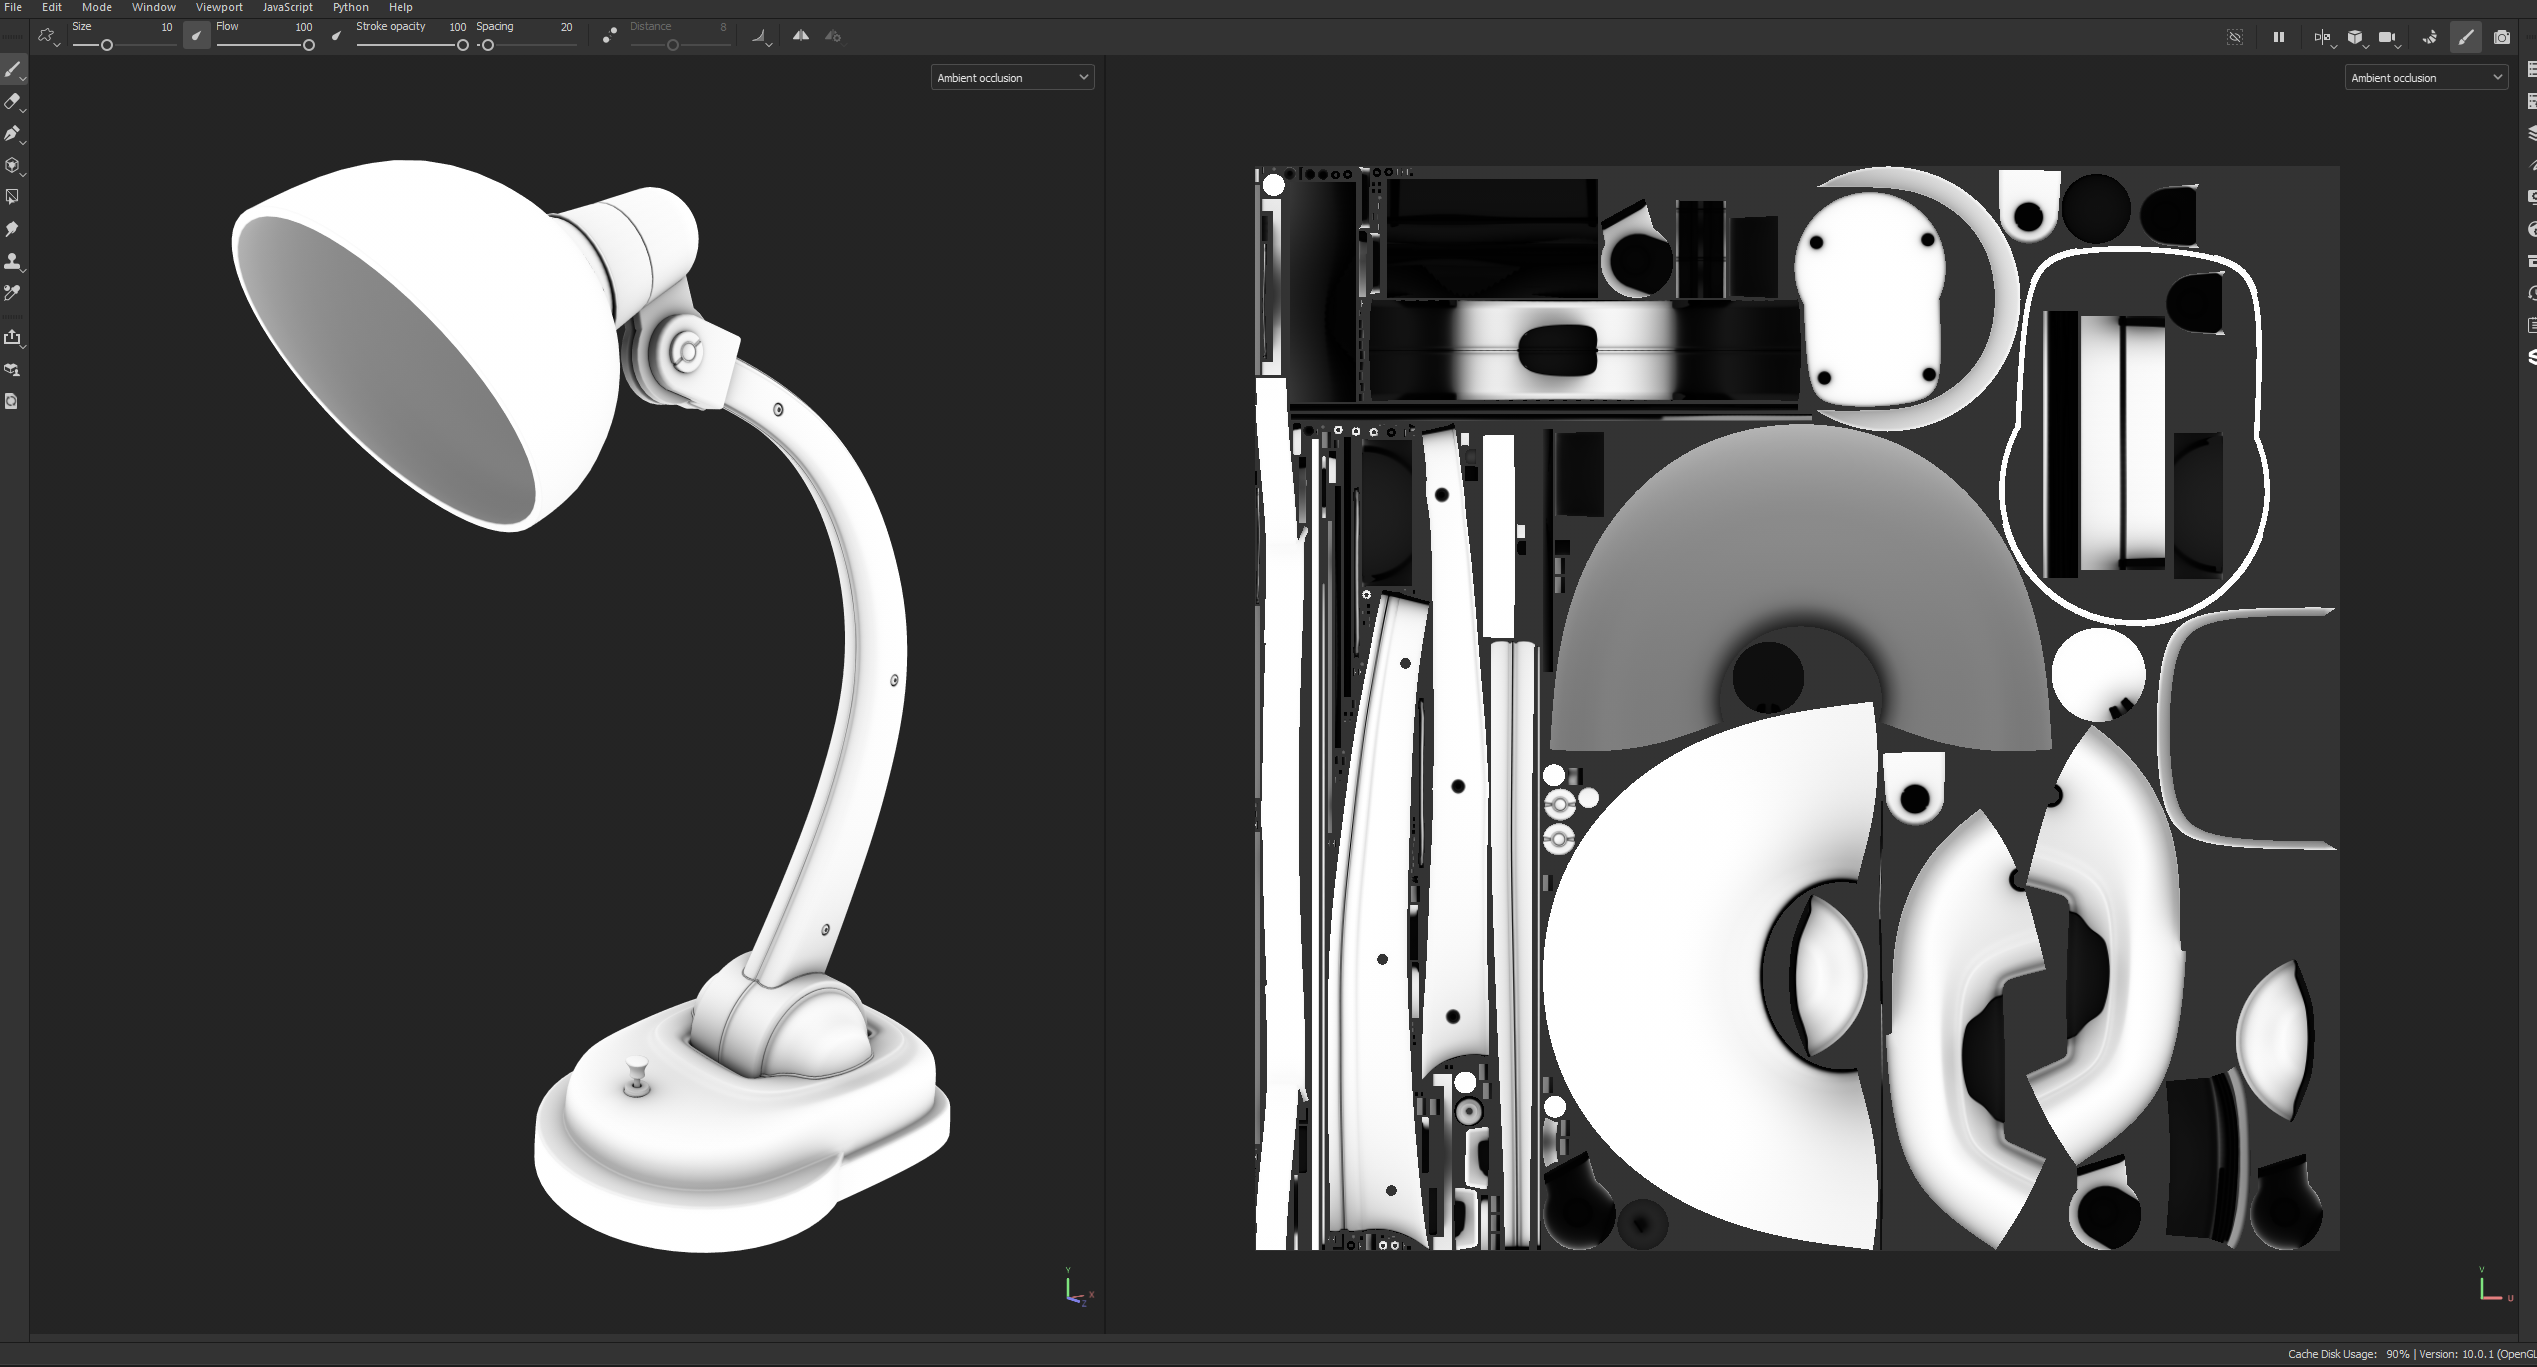Open the Viewport menu
This screenshot has width=2537, height=1367.
(219, 7)
